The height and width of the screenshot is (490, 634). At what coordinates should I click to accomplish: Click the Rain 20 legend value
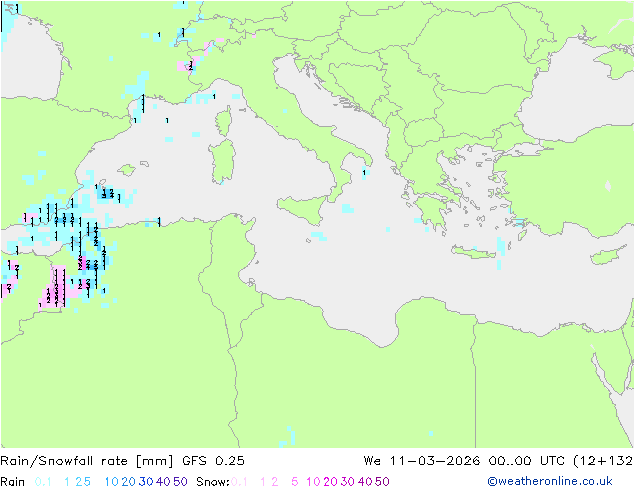[129, 482]
